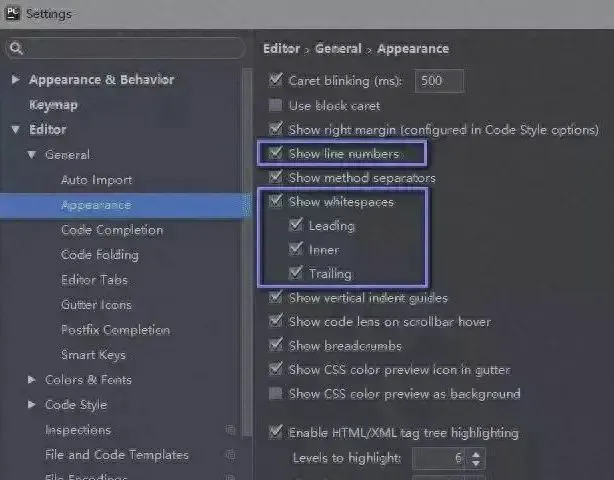Go to Editor Tabs settings
This screenshot has height=480, width=614.
click(94, 280)
